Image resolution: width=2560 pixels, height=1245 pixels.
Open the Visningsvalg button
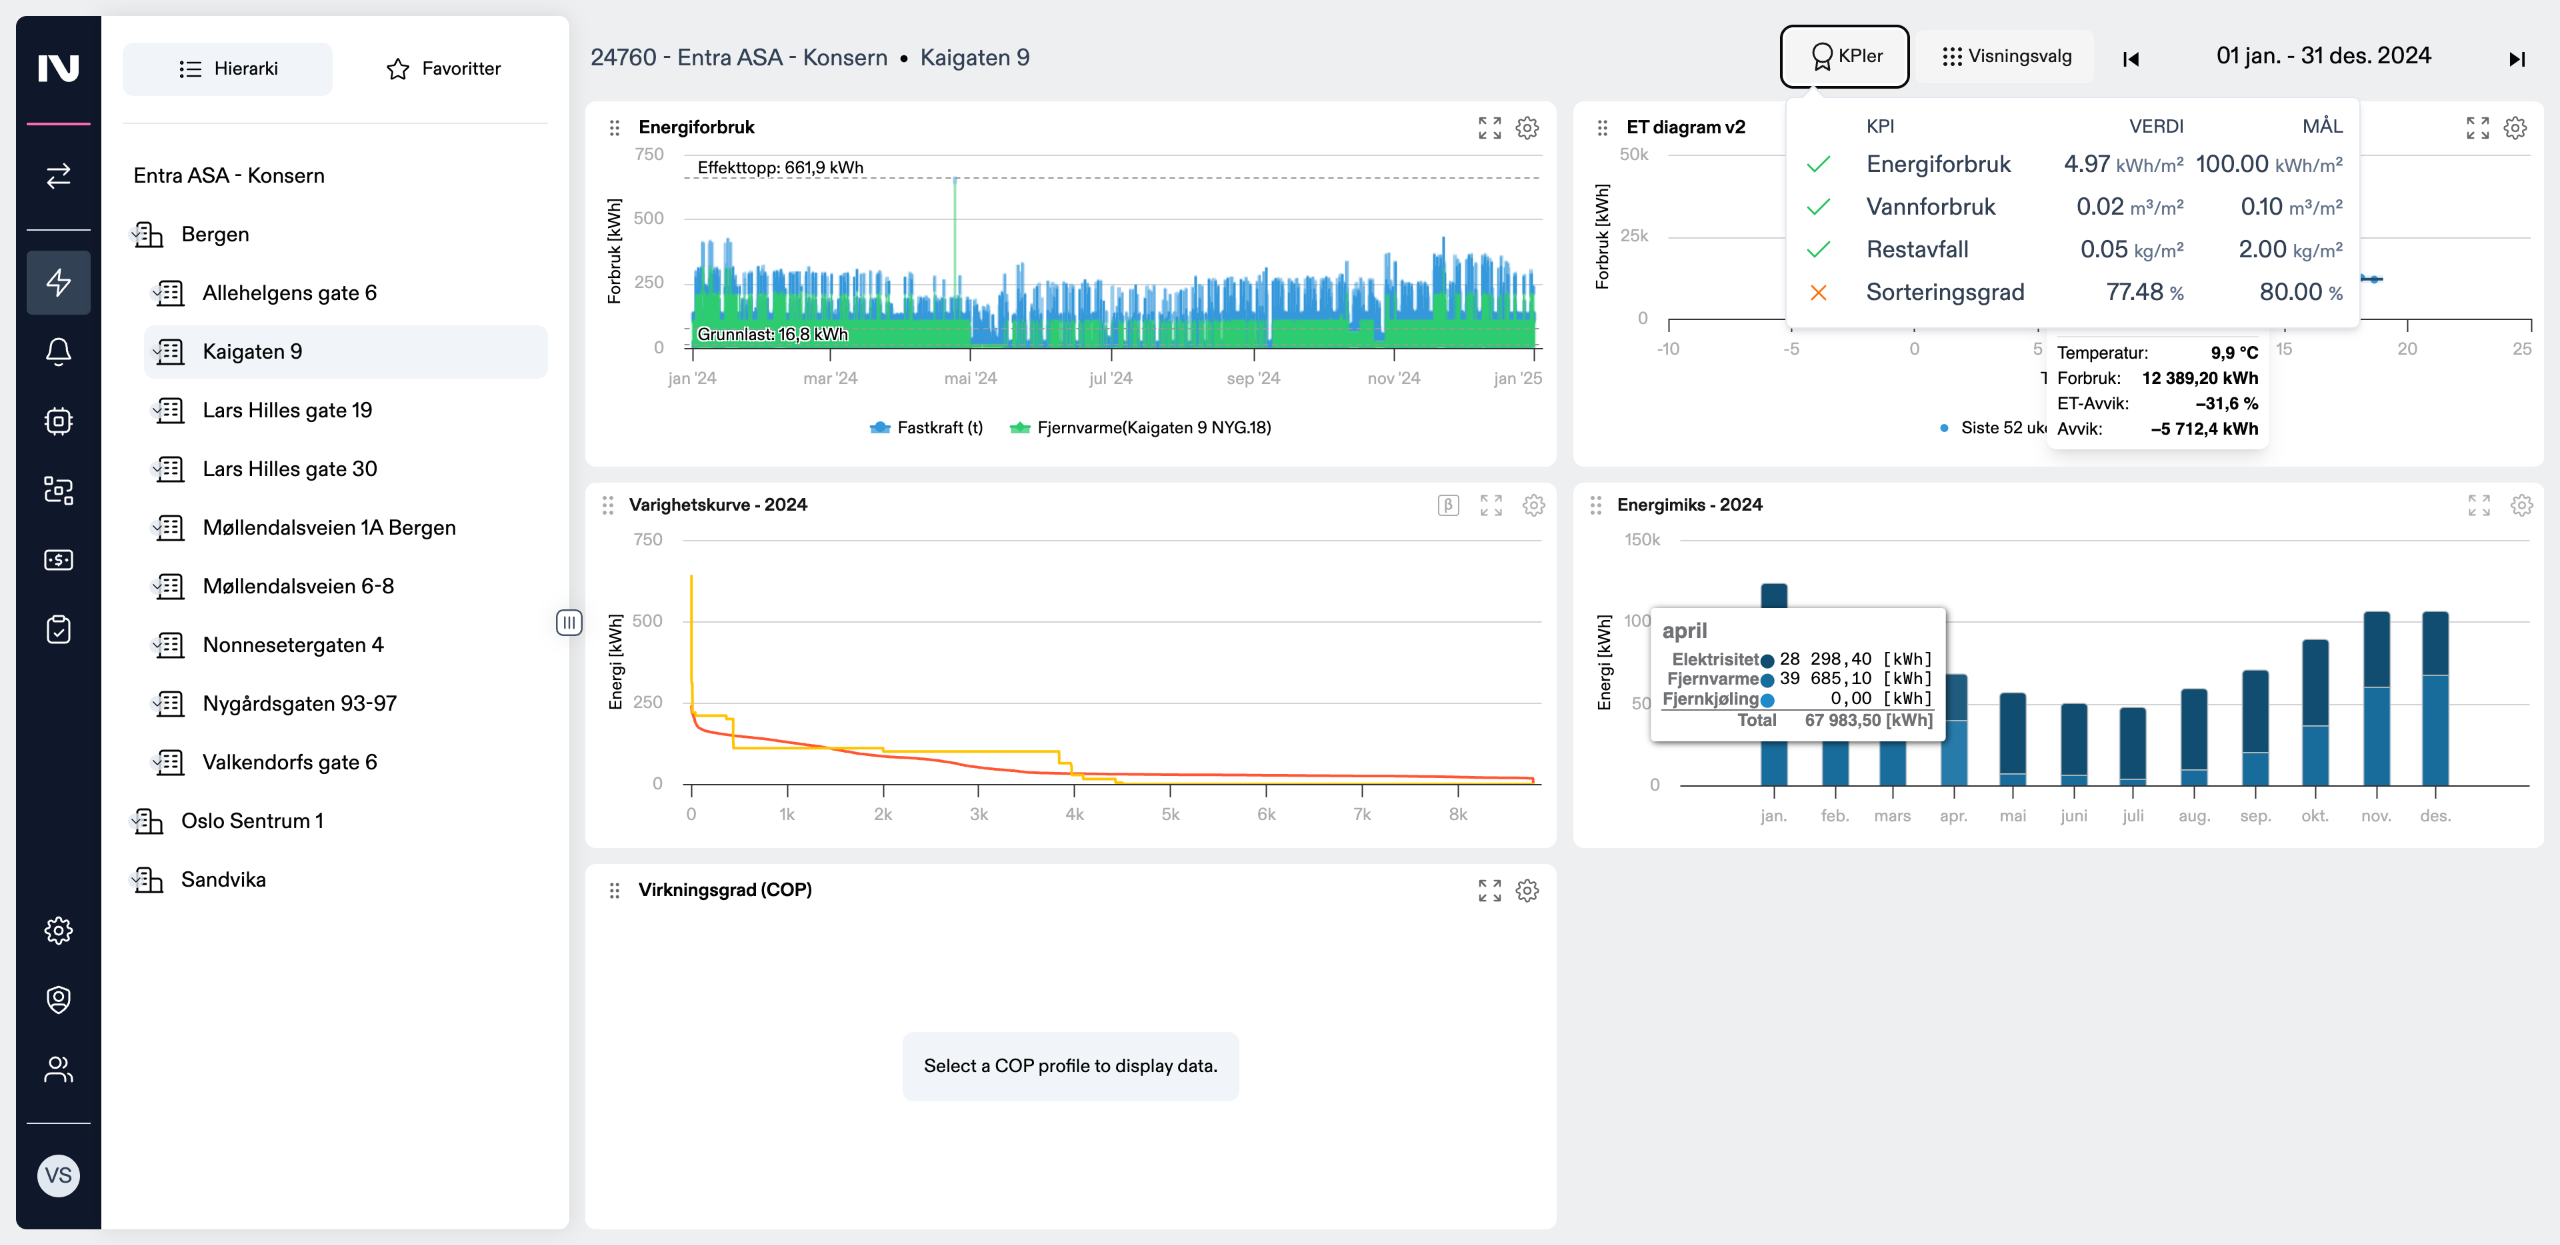click(2006, 57)
